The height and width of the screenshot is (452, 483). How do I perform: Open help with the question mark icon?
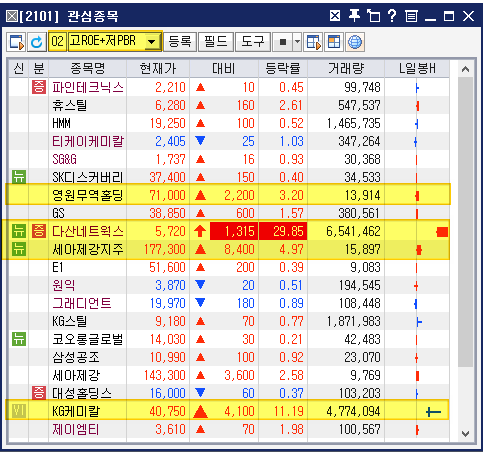point(392,15)
